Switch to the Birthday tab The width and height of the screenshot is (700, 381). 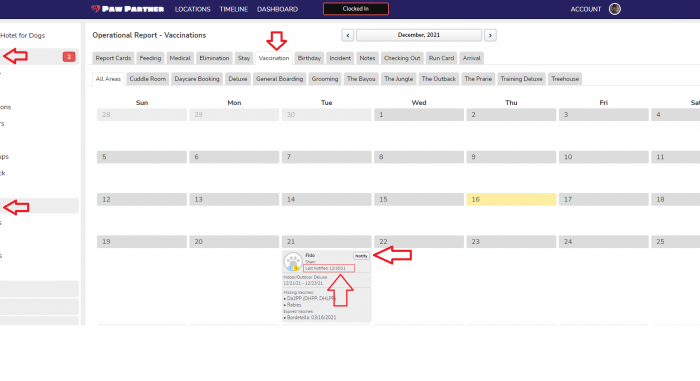[309, 58]
